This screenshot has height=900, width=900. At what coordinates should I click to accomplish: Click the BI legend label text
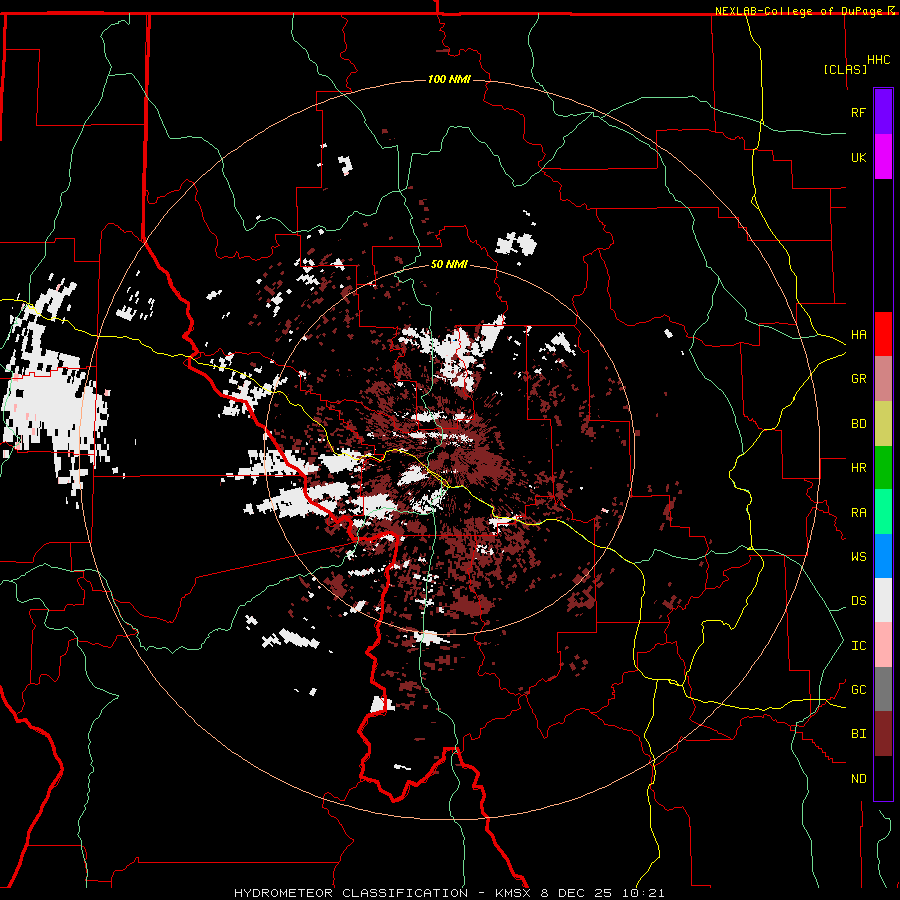[858, 734]
